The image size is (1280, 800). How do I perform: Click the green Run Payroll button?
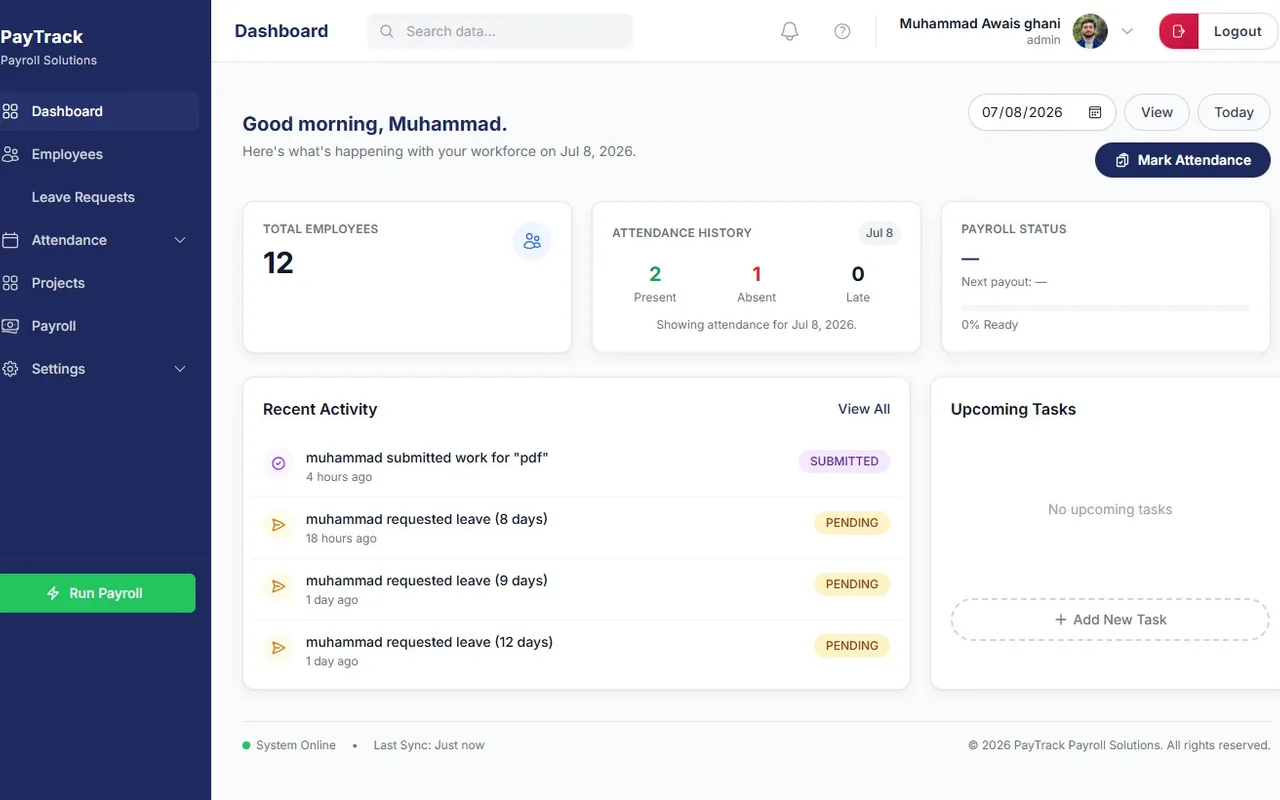pyautogui.click(x=96, y=593)
